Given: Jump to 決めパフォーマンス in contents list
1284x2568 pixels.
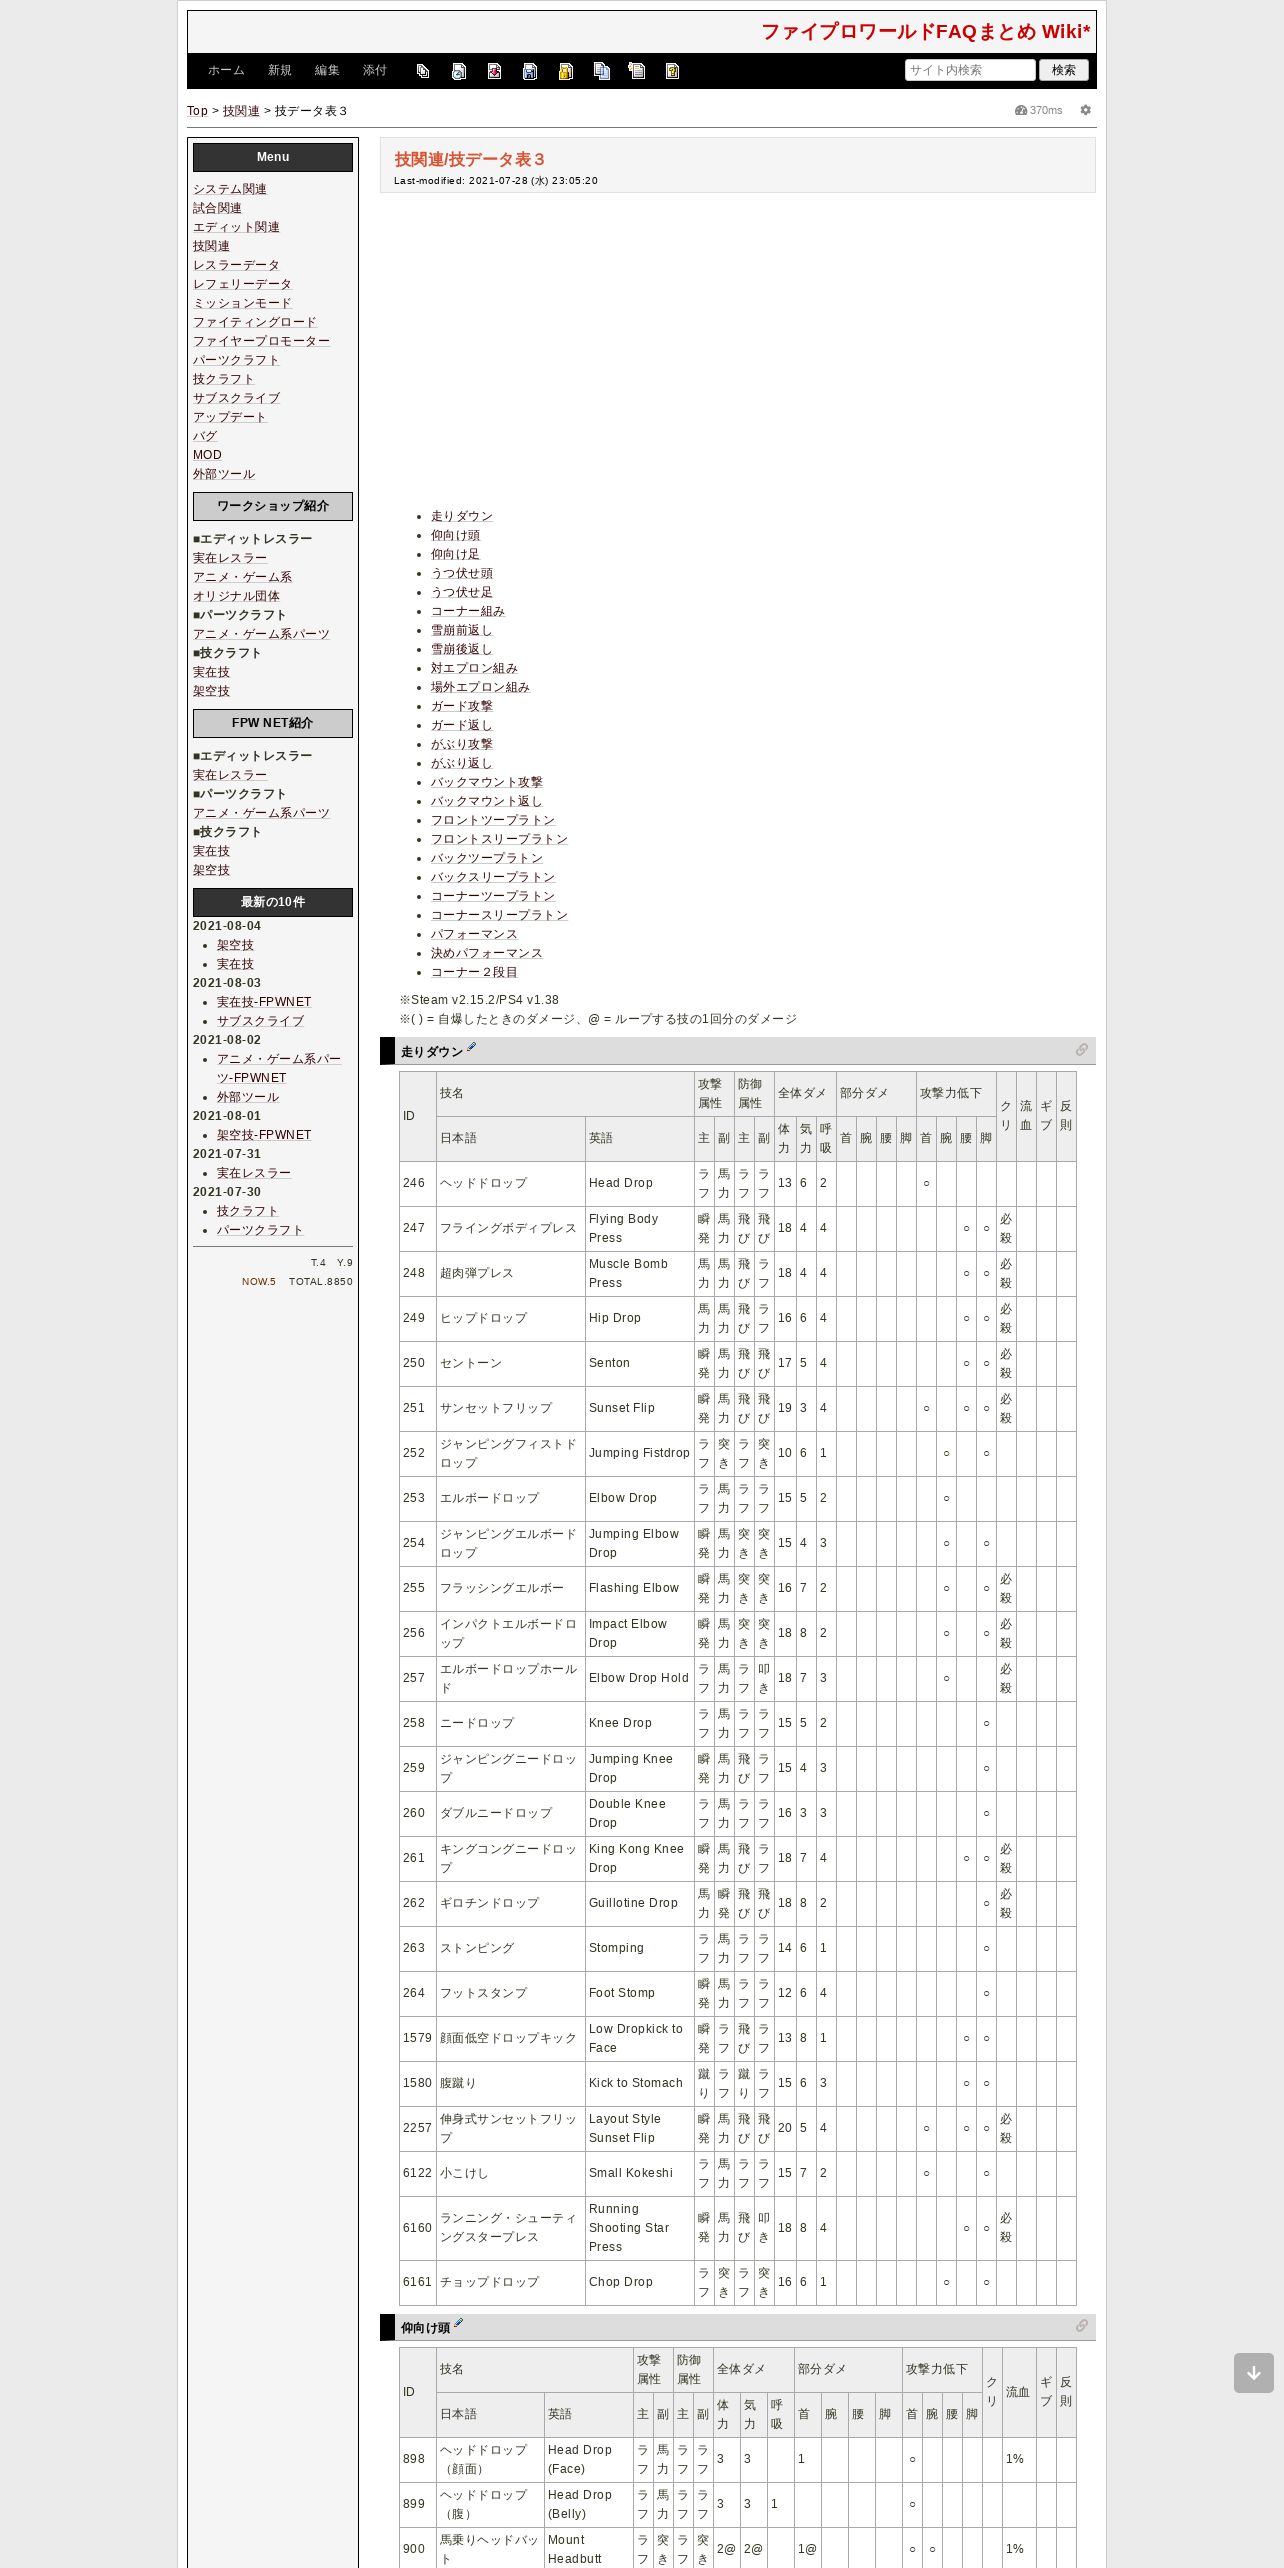Looking at the screenshot, I should pos(487,953).
